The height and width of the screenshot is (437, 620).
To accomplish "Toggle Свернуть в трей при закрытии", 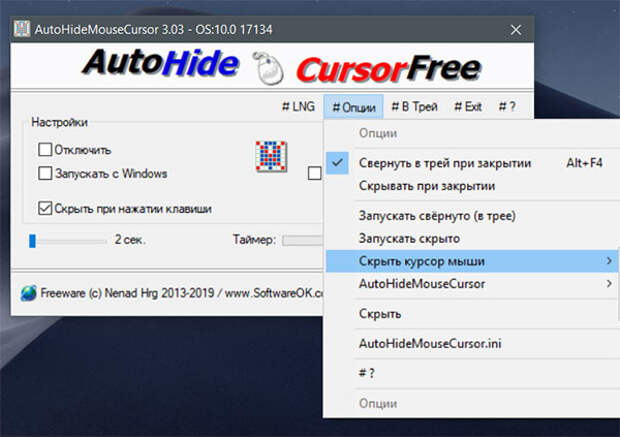I will pos(472,163).
